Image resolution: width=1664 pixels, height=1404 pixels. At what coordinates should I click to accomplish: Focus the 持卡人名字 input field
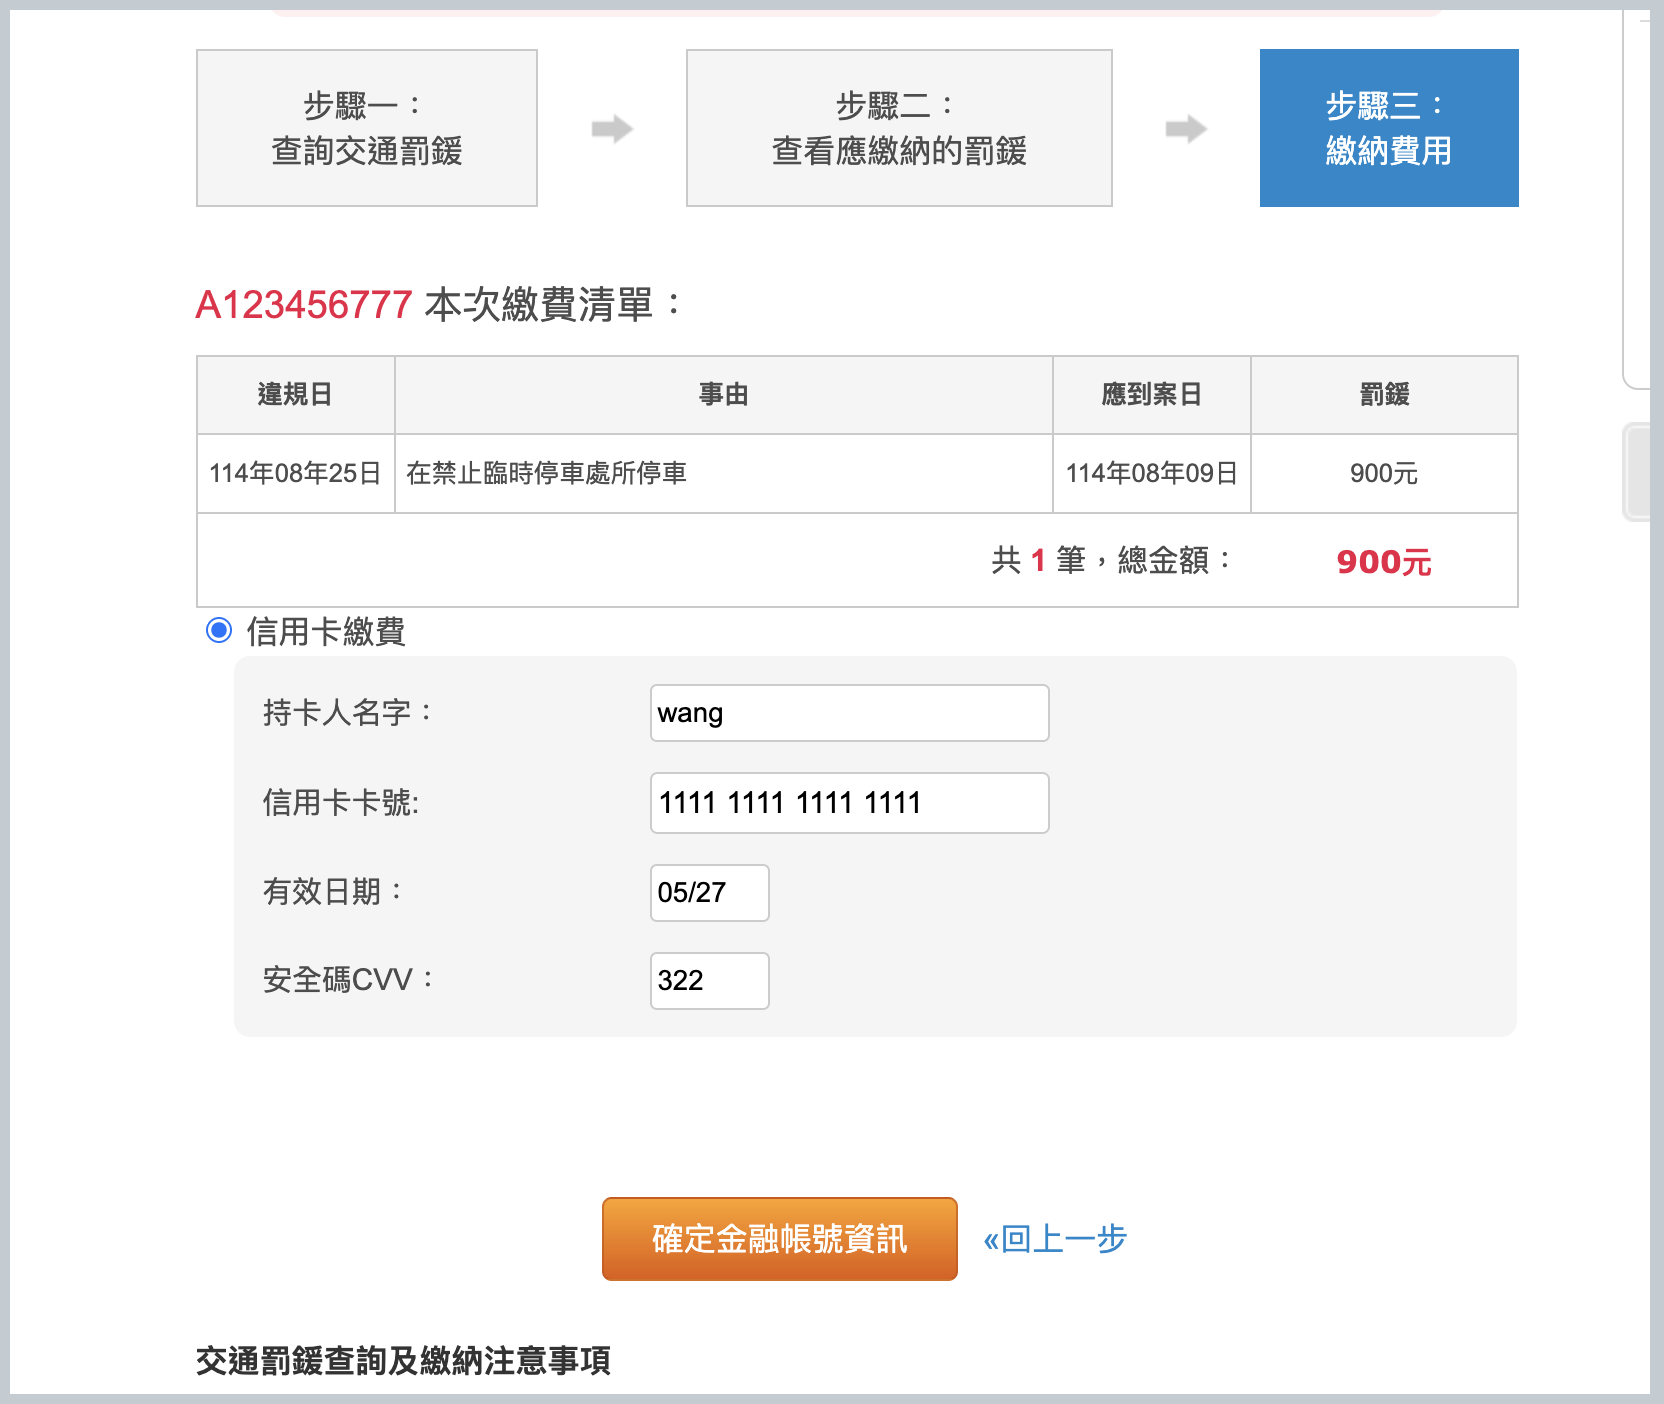[x=849, y=713]
